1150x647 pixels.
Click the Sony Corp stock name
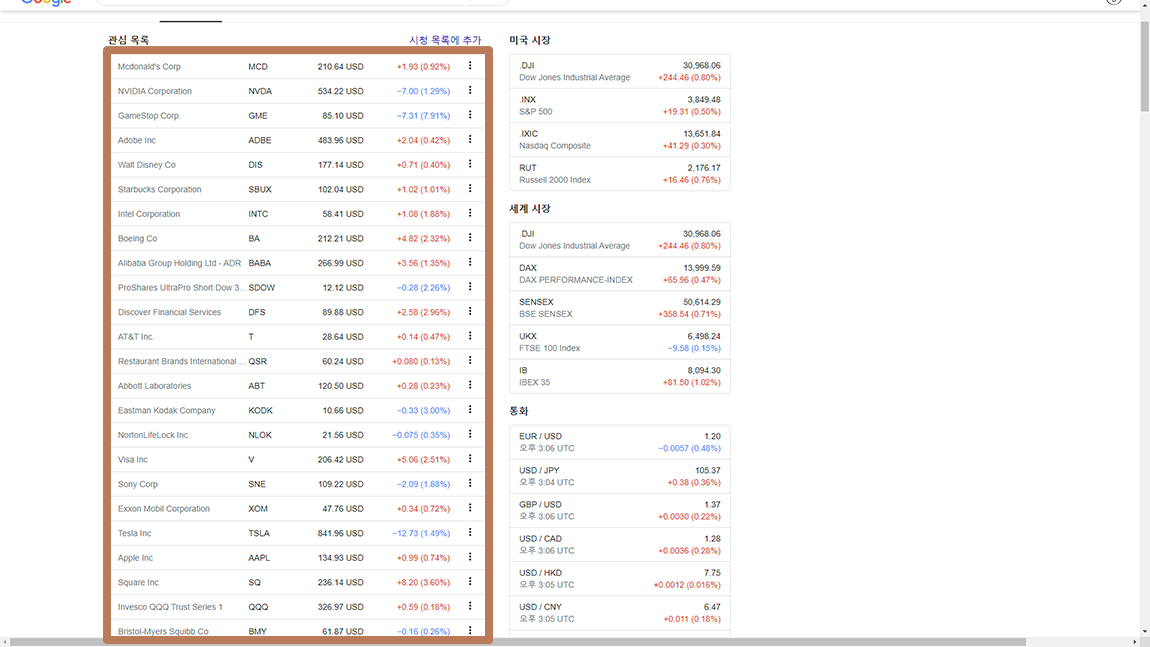tap(138, 484)
